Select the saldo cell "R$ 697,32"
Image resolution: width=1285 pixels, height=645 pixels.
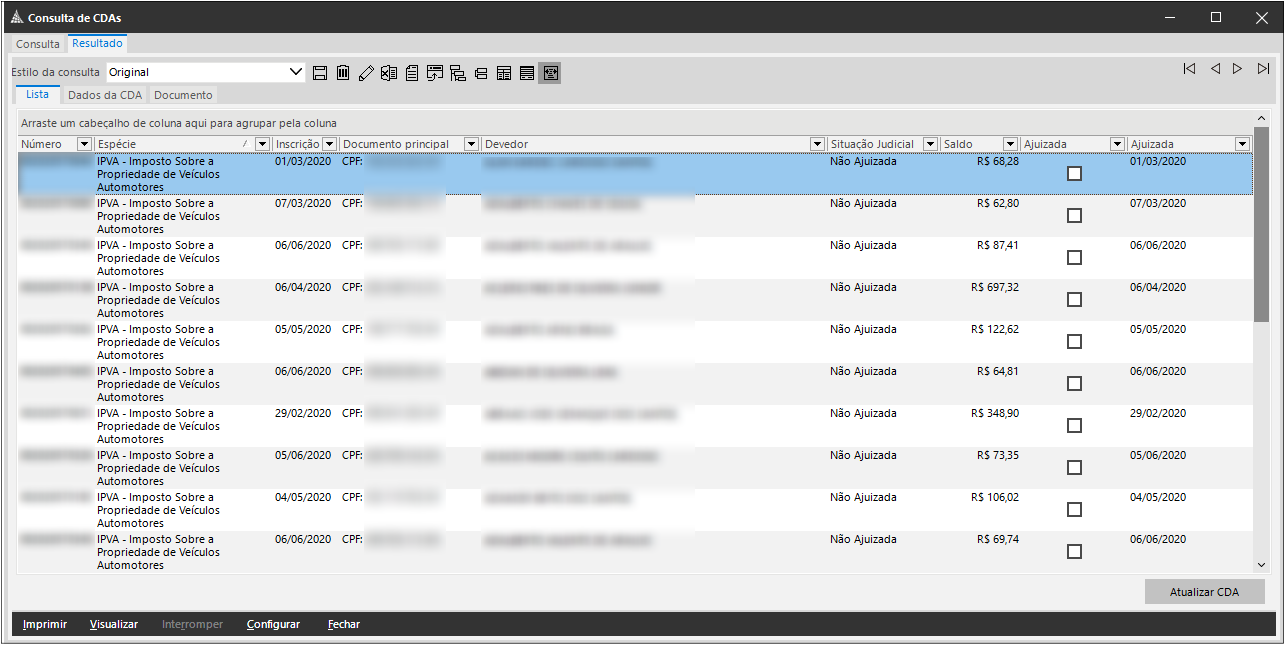(x=995, y=287)
